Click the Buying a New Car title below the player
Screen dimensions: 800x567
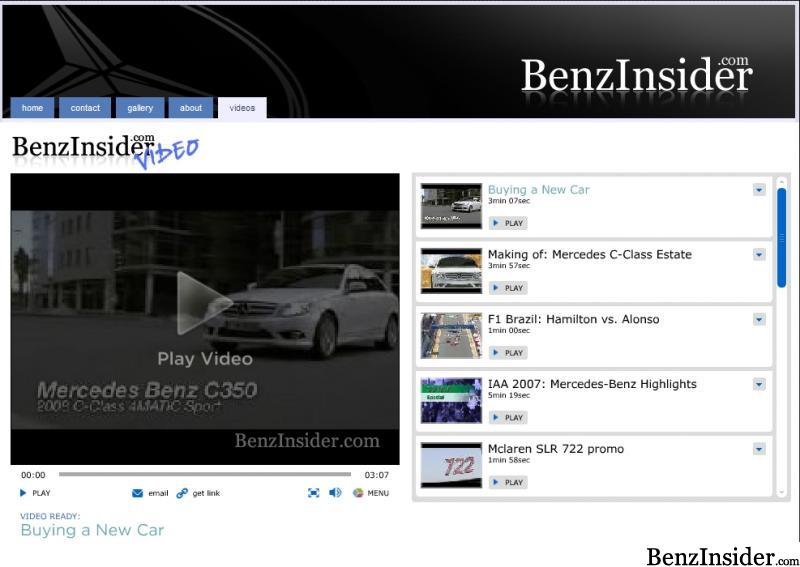click(x=92, y=530)
